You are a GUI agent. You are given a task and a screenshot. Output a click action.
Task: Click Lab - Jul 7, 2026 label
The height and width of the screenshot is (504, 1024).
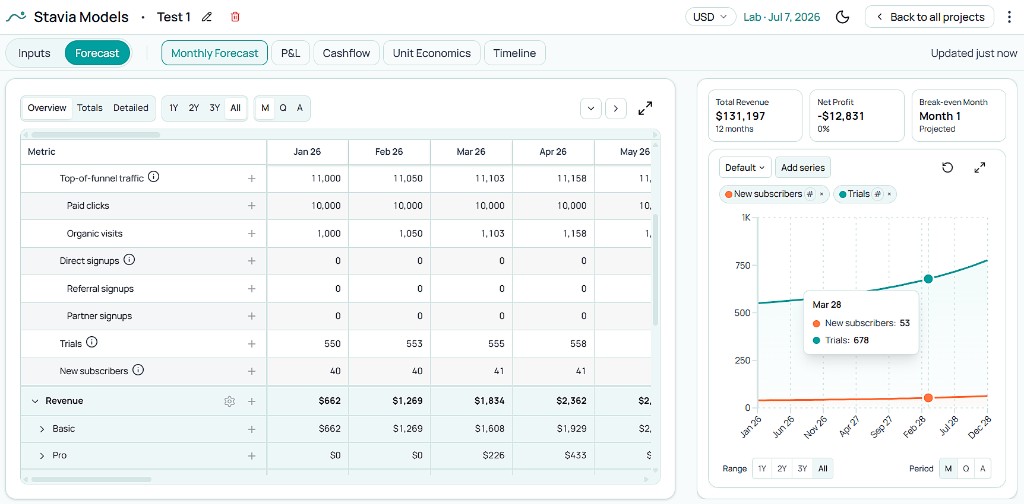click(x=782, y=17)
